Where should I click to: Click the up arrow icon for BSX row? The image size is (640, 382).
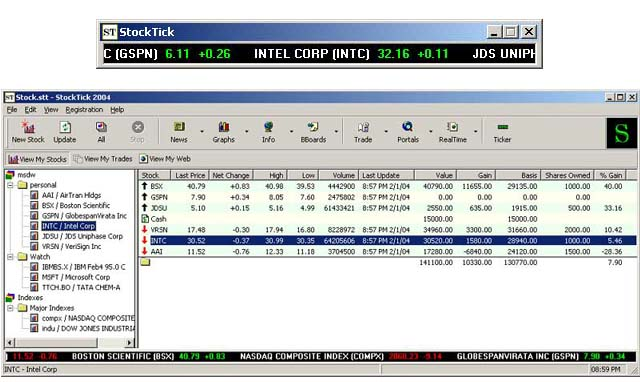click(x=144, y=186)
